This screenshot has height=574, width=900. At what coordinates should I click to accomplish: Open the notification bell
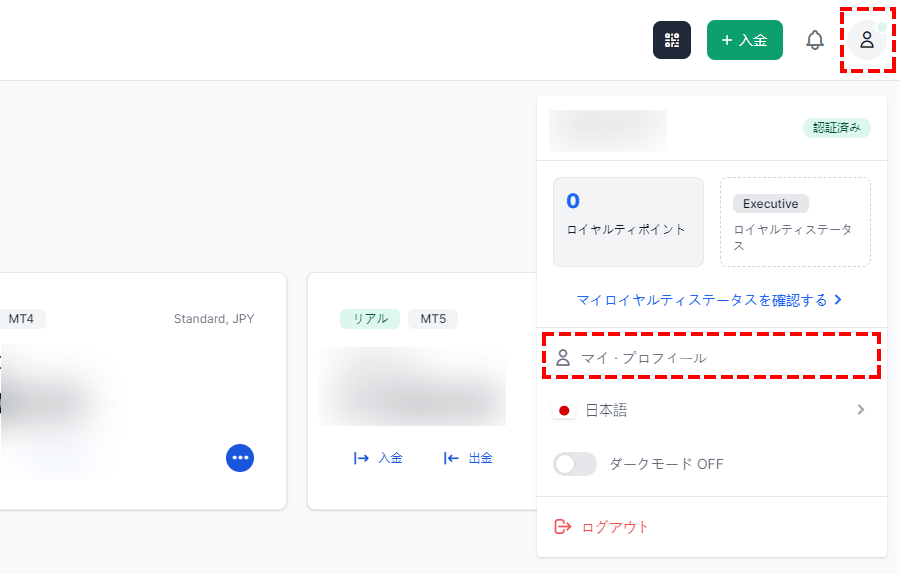[814, 40]
